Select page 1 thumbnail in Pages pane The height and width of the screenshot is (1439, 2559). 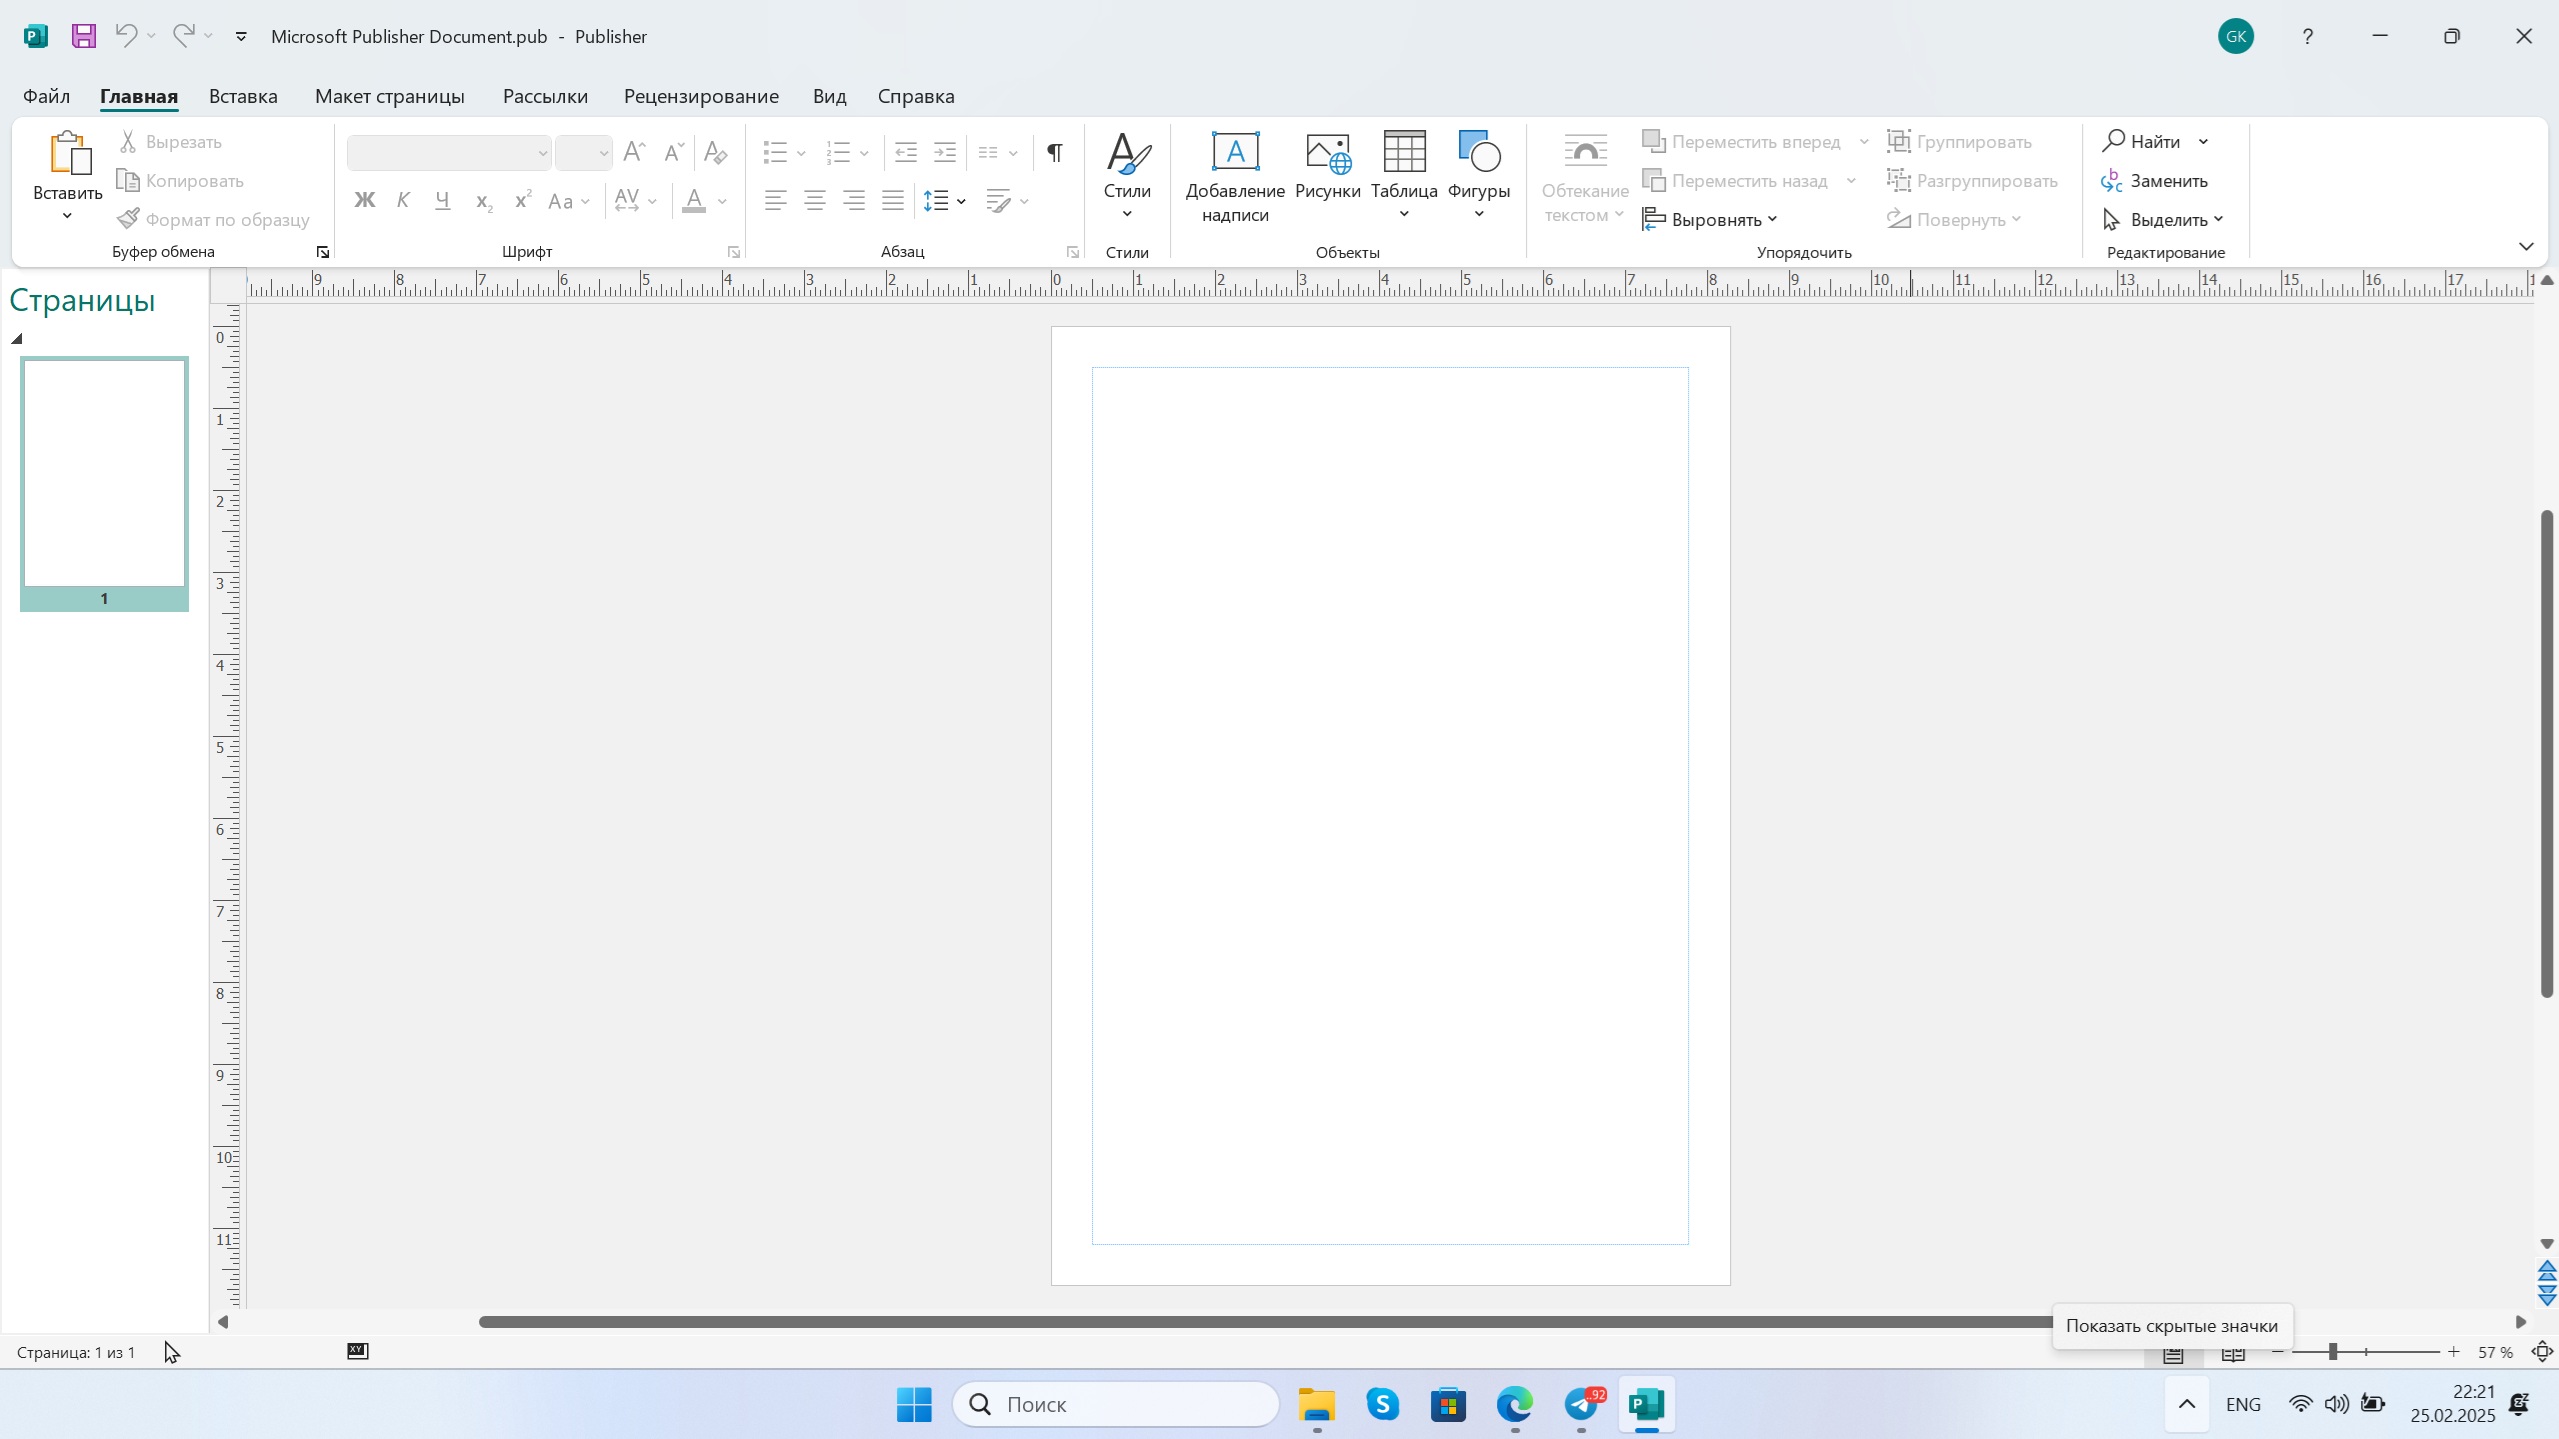pos(104,474)
